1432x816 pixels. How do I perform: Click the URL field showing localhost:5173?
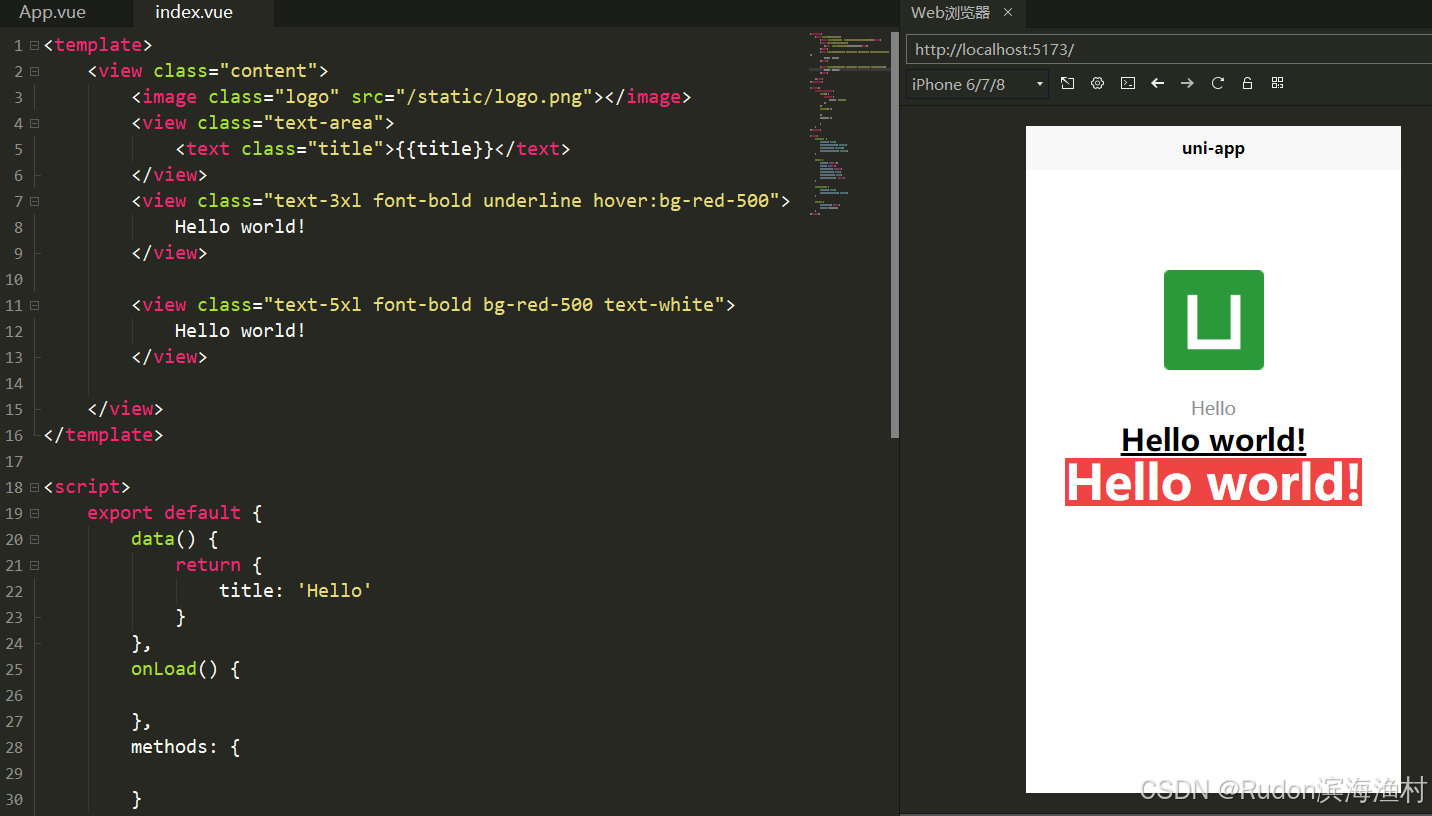(x=1169, y=49)
